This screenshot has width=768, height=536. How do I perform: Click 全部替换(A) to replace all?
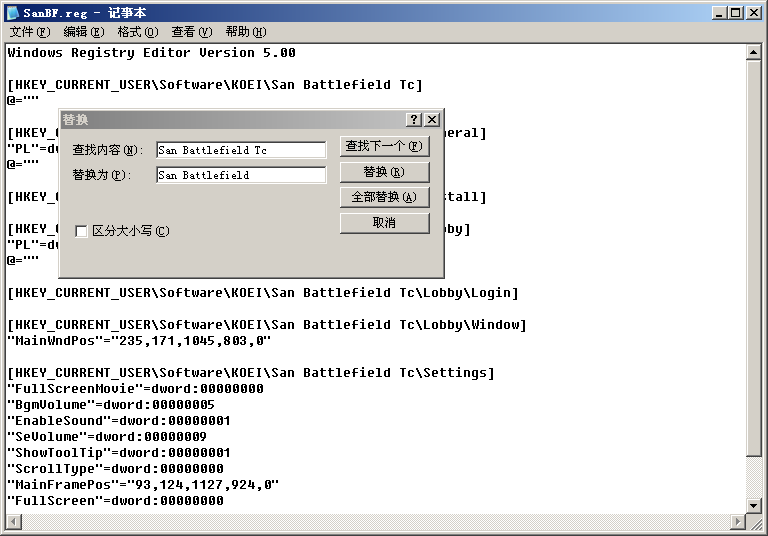384,197
